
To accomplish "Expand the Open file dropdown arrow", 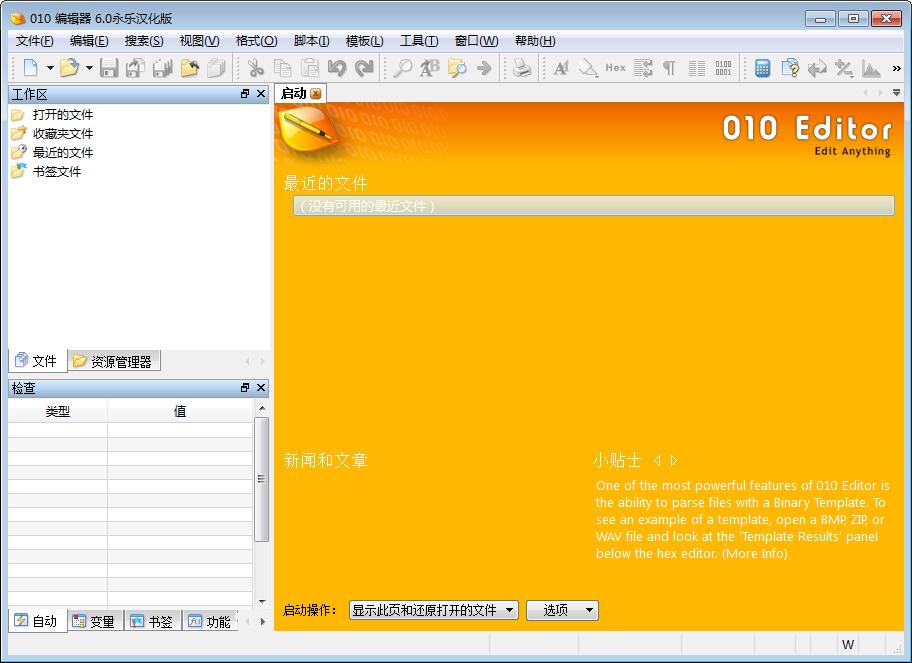I will pos(90,68).
